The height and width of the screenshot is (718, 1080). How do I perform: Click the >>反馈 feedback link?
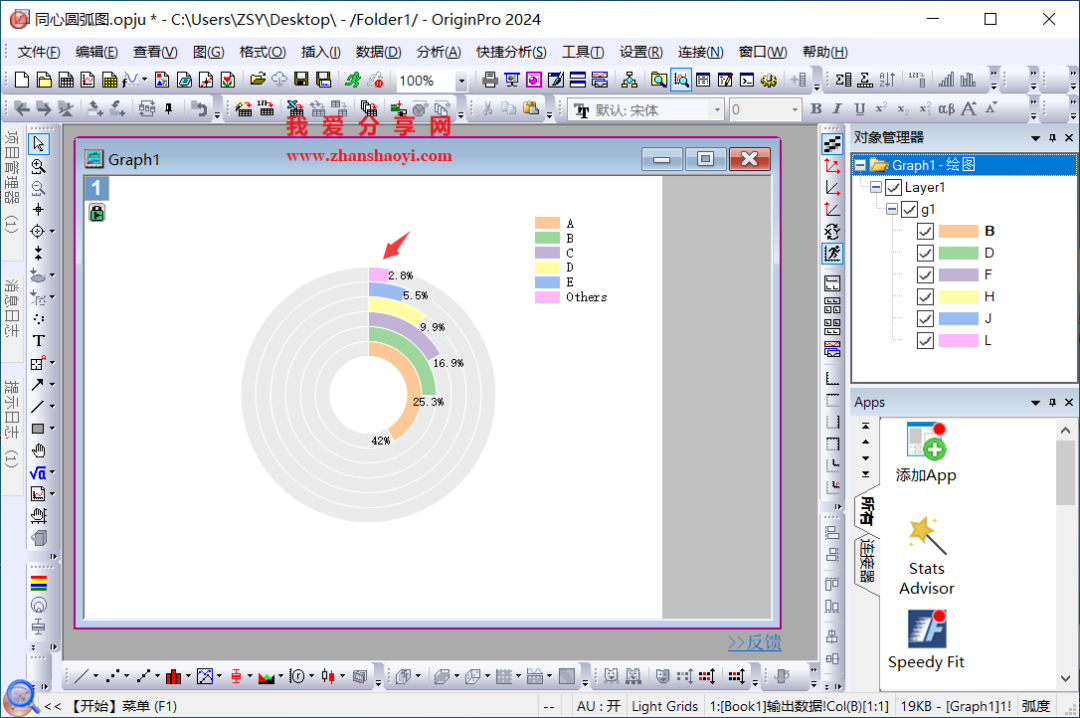pyautogui.click(x=754, y=642)
